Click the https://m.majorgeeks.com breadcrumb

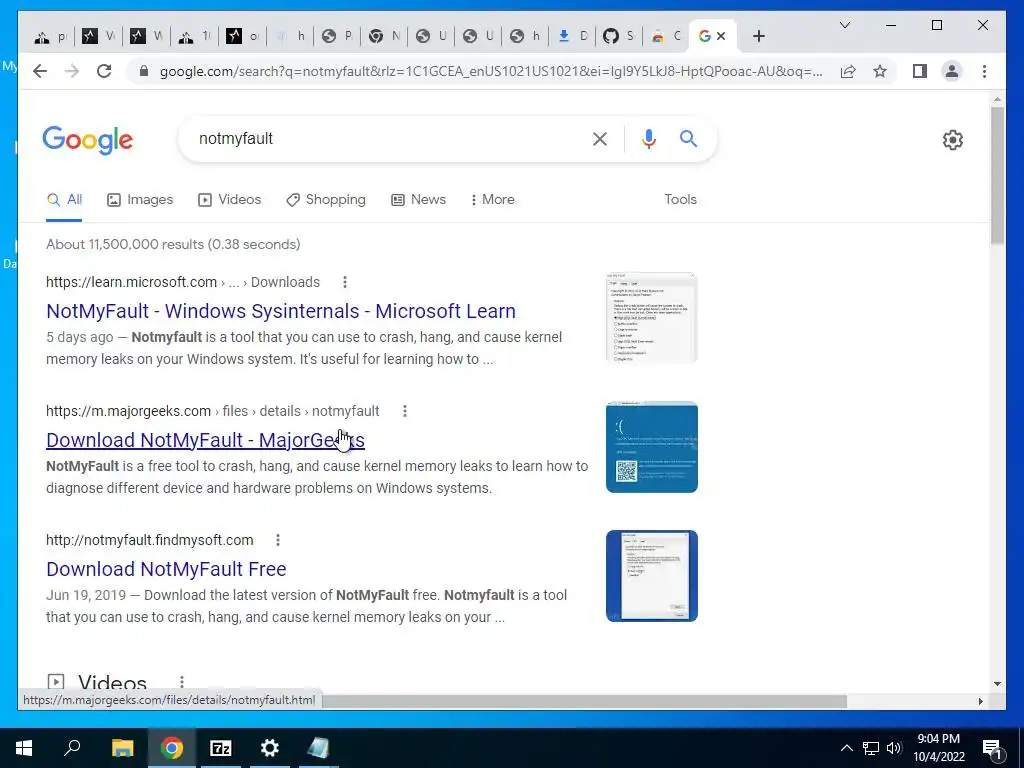pos(128,411)
